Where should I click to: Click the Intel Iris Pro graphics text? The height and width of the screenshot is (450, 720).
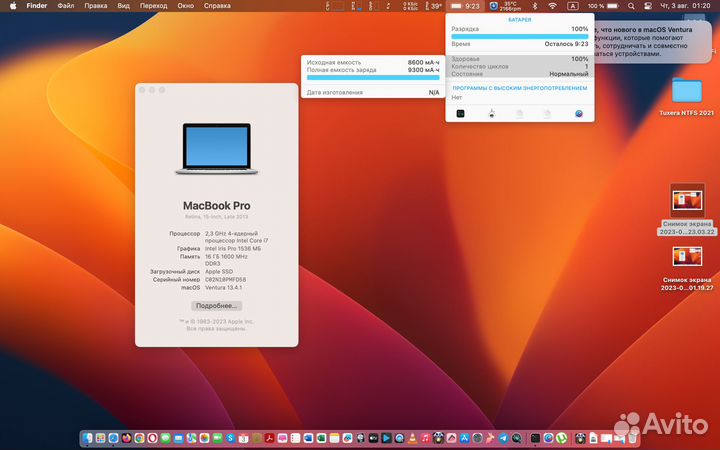pos(233,248)
